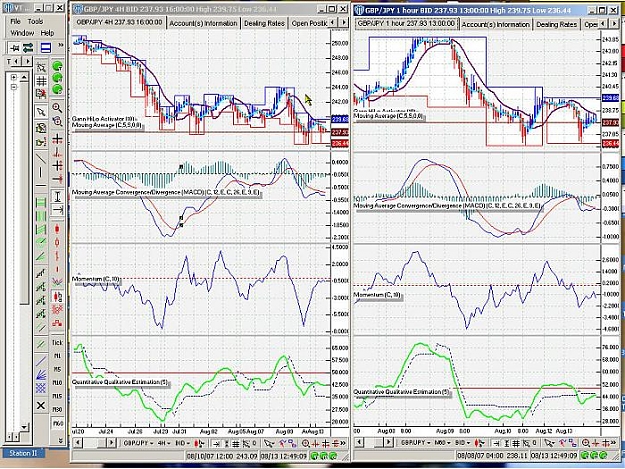Screen dimensions: 625x469
Task: Click the grid toggle tool in left toolbar
Action: (x=41, y=81)
